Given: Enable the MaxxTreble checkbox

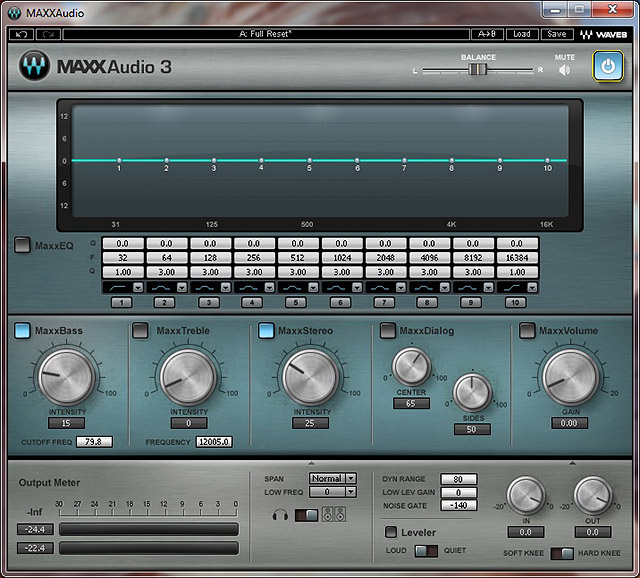Looking at the screenshot, I should pyautogui.click(x=140, y=331).
